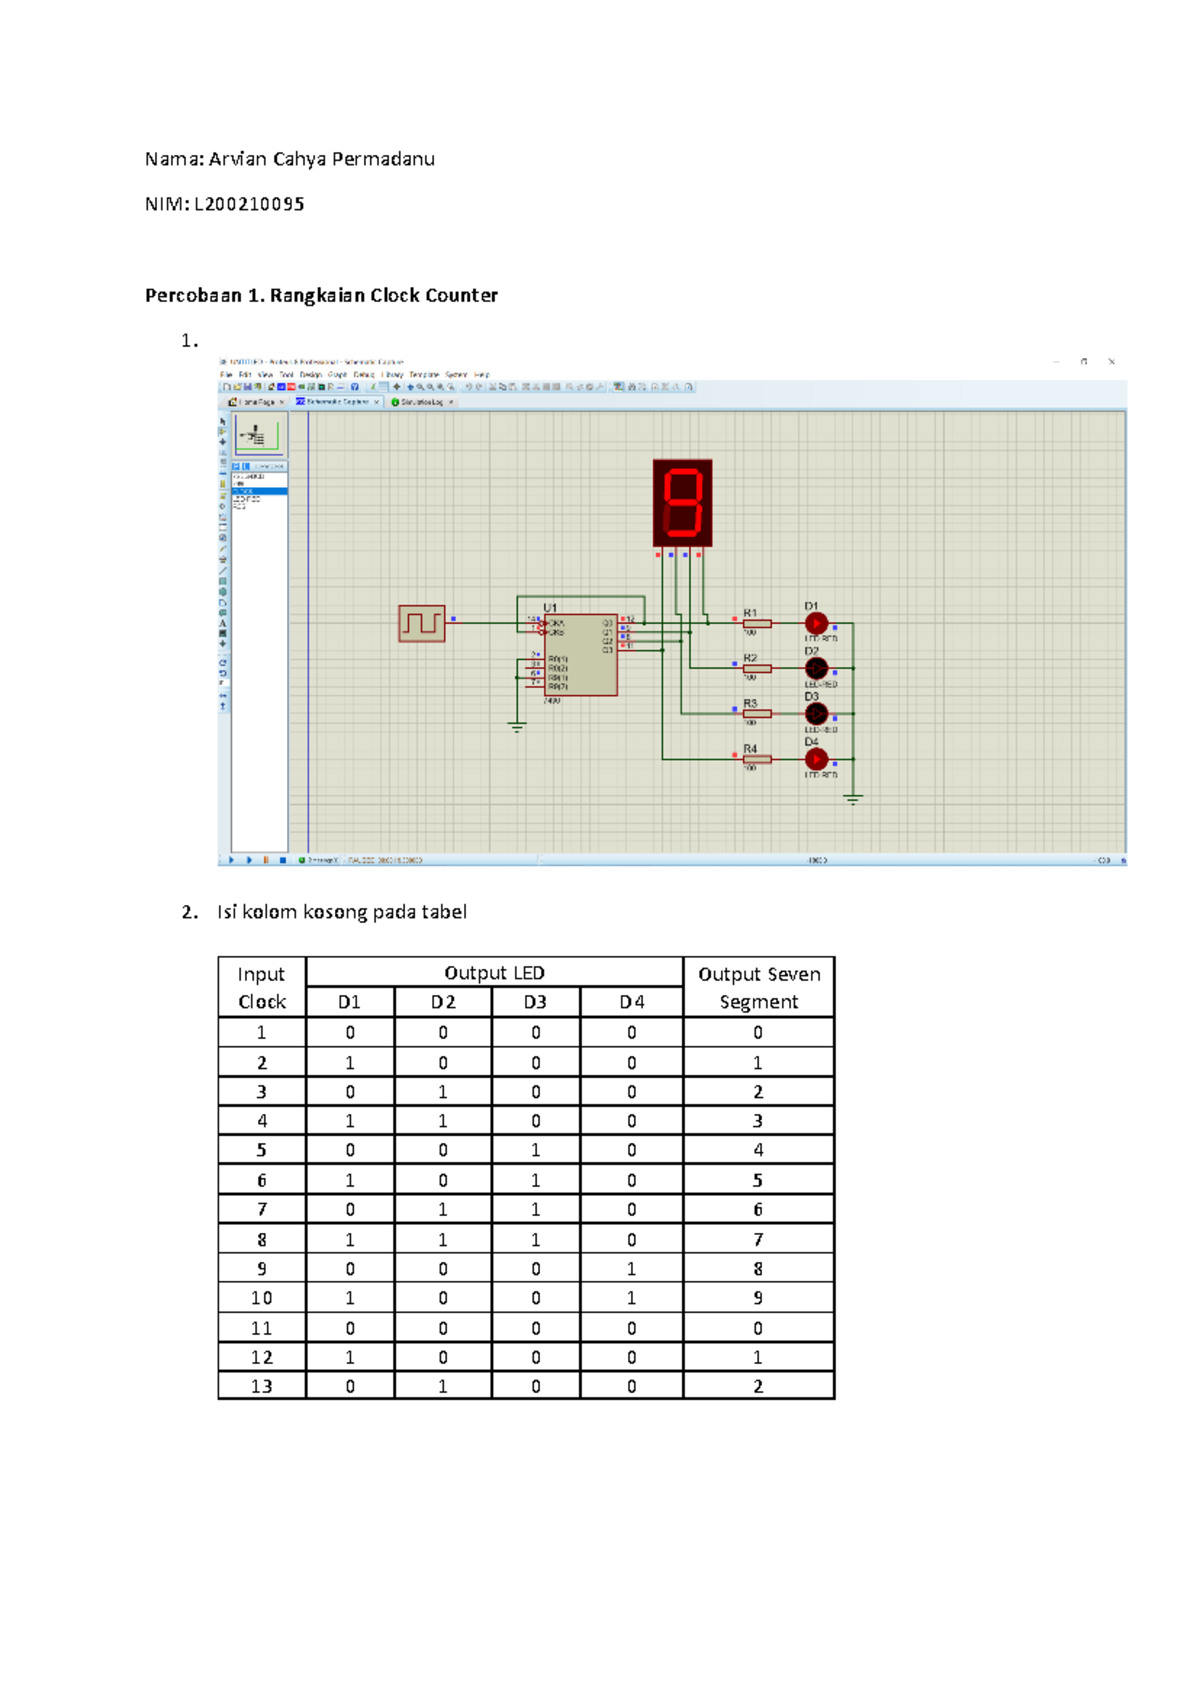Click the D3 column header cell
1200x1696 pixels.
tap(535, 1002)
